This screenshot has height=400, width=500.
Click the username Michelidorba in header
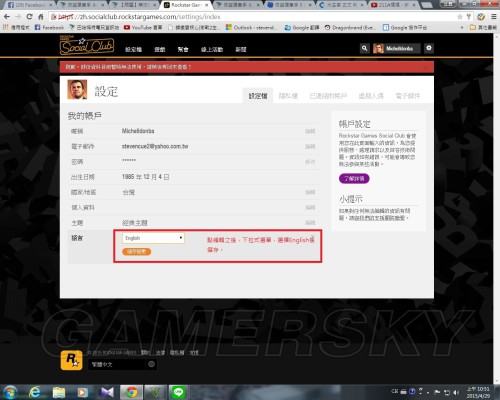(399, 49)
